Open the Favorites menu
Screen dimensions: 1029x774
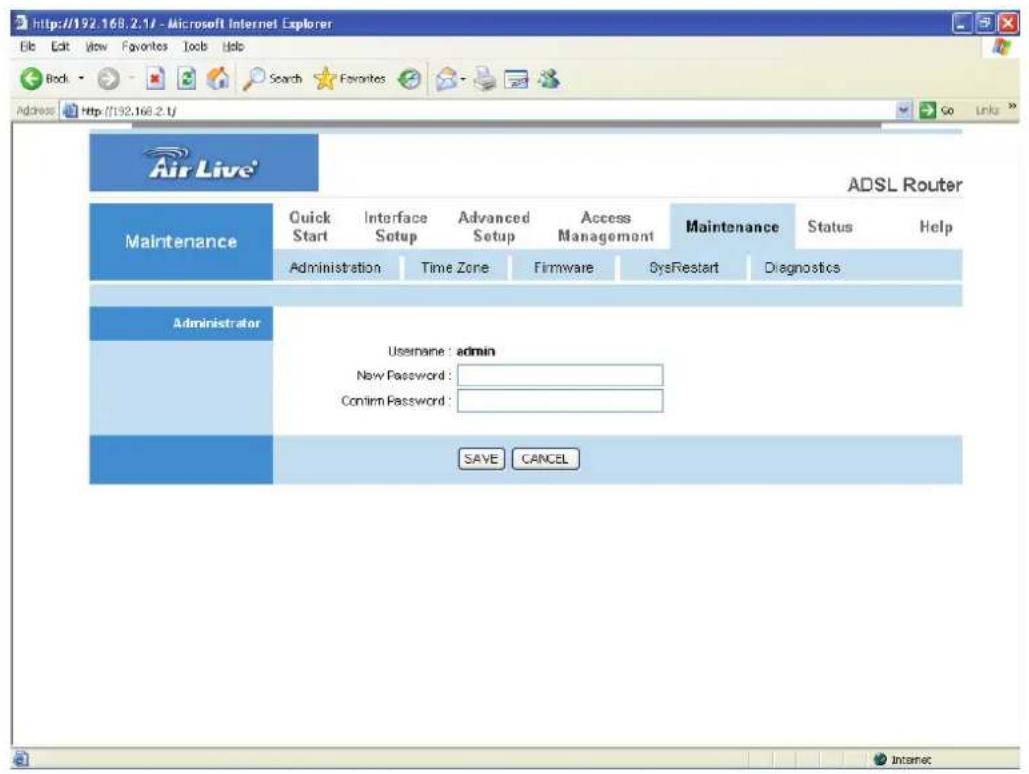click(x=144, y=47)
